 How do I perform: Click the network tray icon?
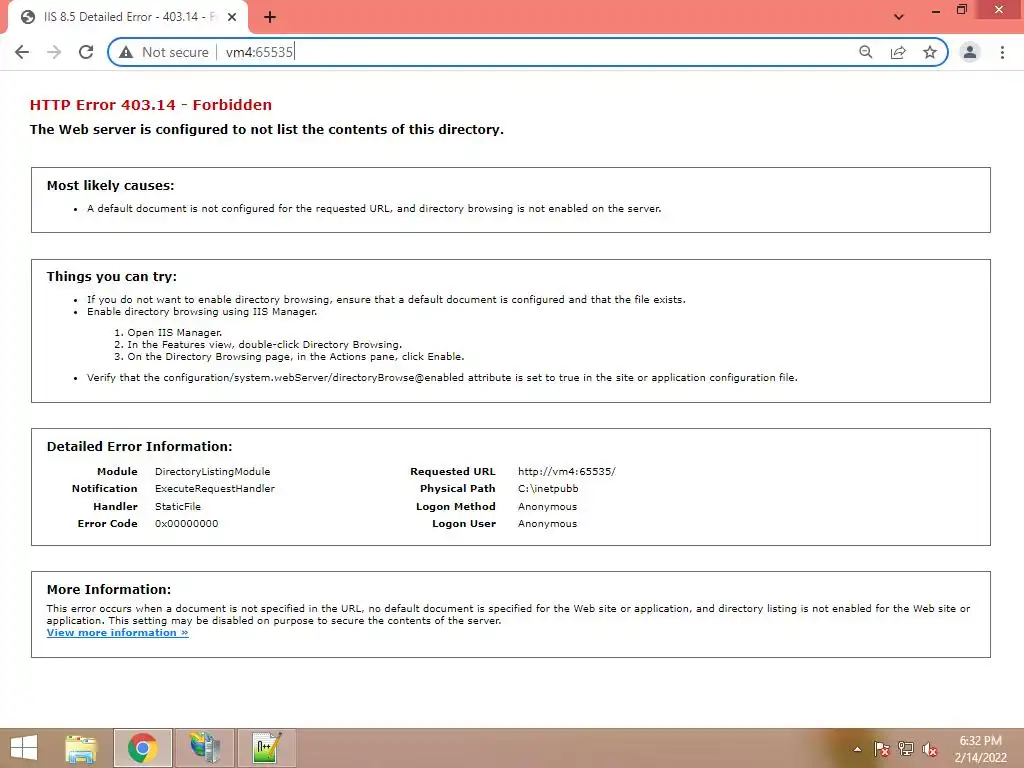point(906,749)
